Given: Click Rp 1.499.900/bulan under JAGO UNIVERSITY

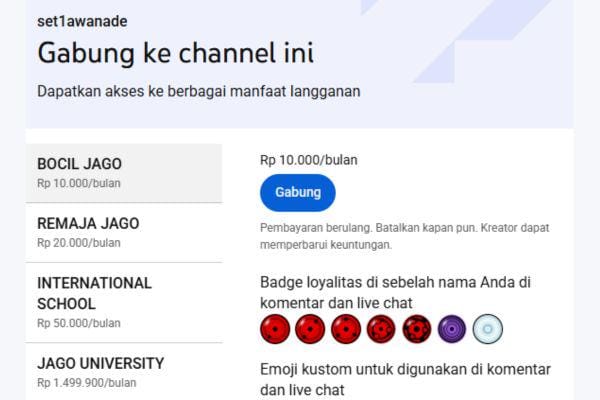Looking at the screenshot, I should tap(86, 383).
